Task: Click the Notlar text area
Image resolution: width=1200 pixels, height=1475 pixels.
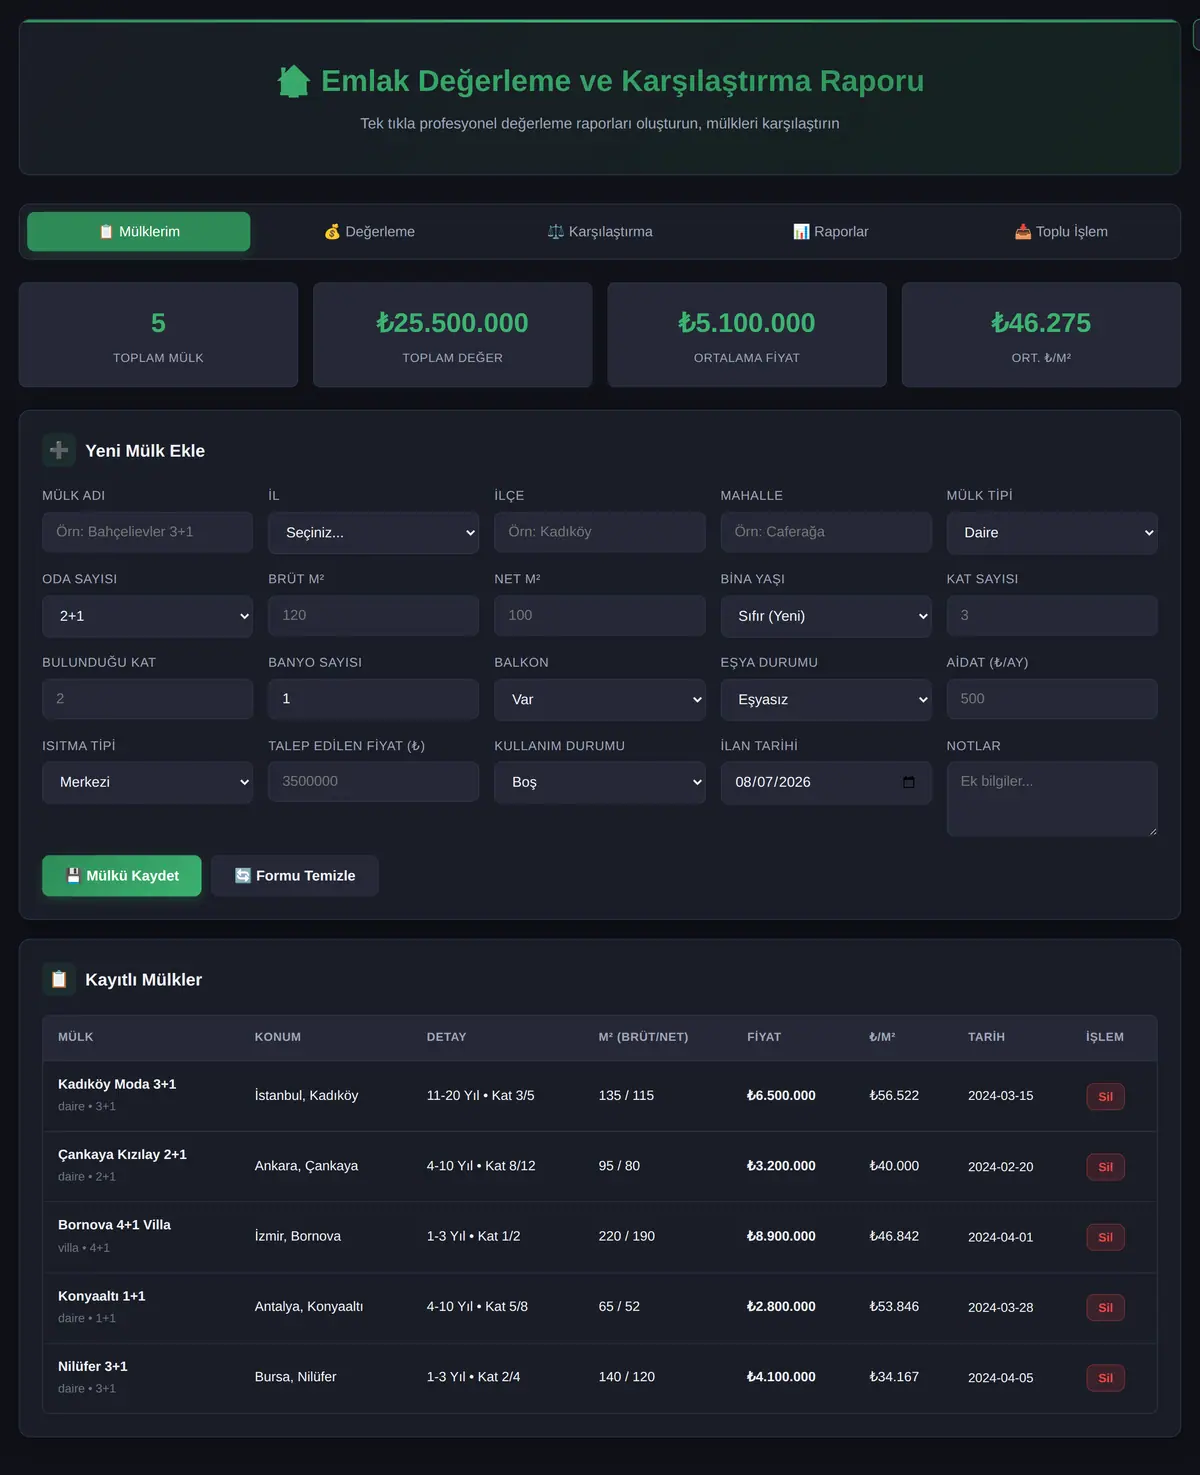Action: pos(1052,799)
